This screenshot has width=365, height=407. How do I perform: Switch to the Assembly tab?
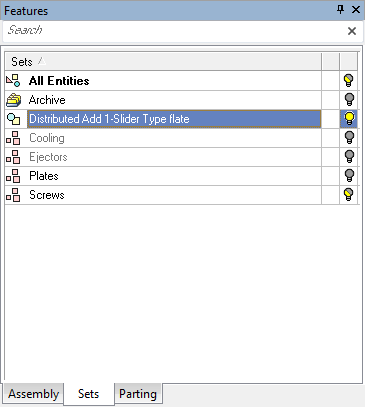tap(33, 394)
